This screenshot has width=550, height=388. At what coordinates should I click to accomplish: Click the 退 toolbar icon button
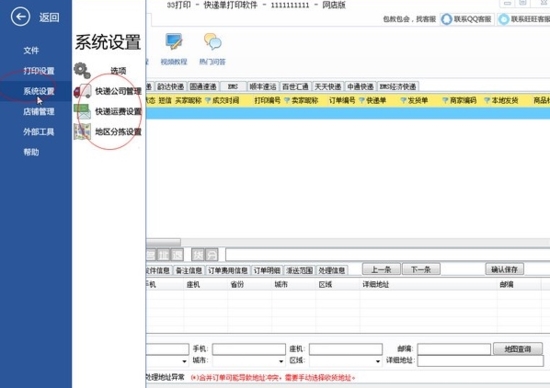click(x=177, y=255)
